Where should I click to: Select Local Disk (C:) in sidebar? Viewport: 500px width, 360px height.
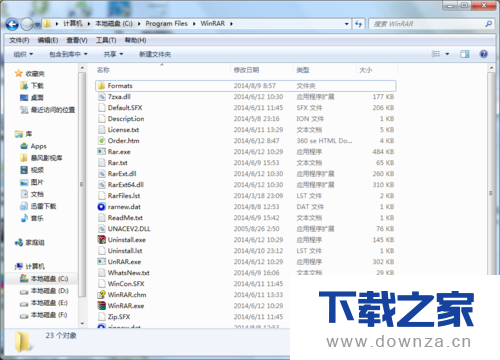click(x=44, y=279)
